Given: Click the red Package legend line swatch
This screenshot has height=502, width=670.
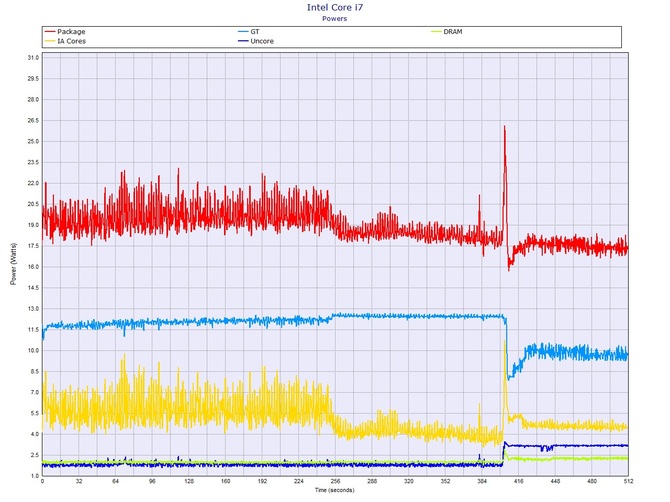Looking at the screenshot, I should point(50,32).
